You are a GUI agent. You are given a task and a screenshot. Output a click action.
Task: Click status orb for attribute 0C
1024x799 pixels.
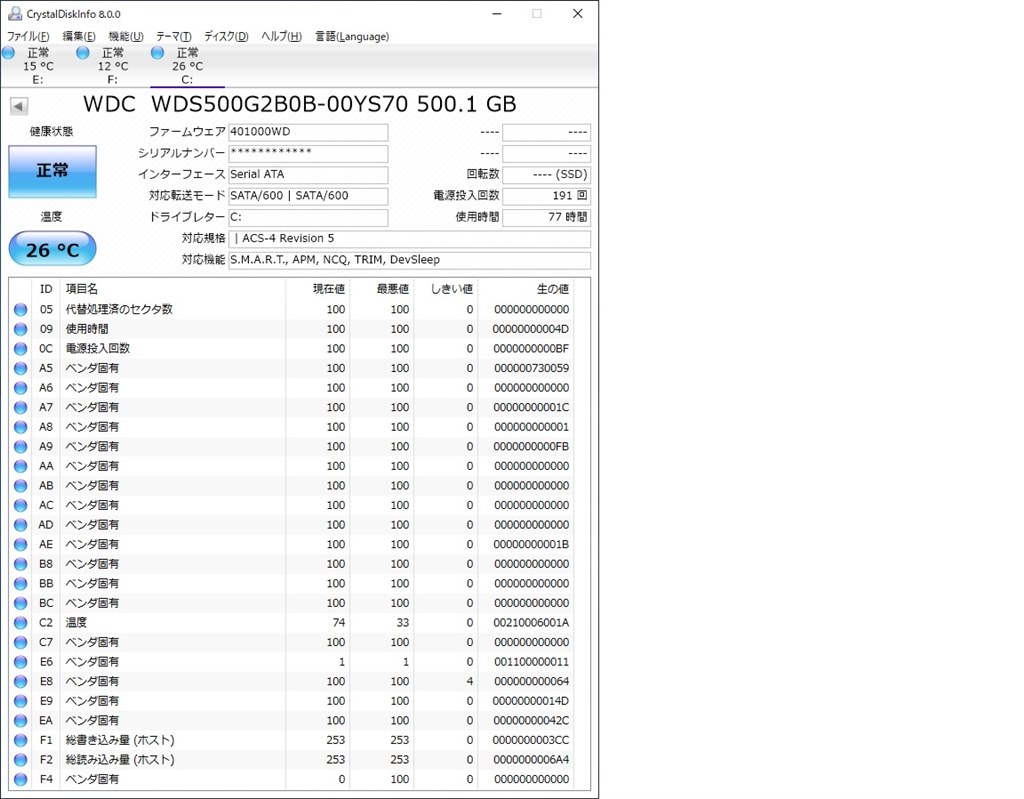pyautogui.click(x=21, y=349)
